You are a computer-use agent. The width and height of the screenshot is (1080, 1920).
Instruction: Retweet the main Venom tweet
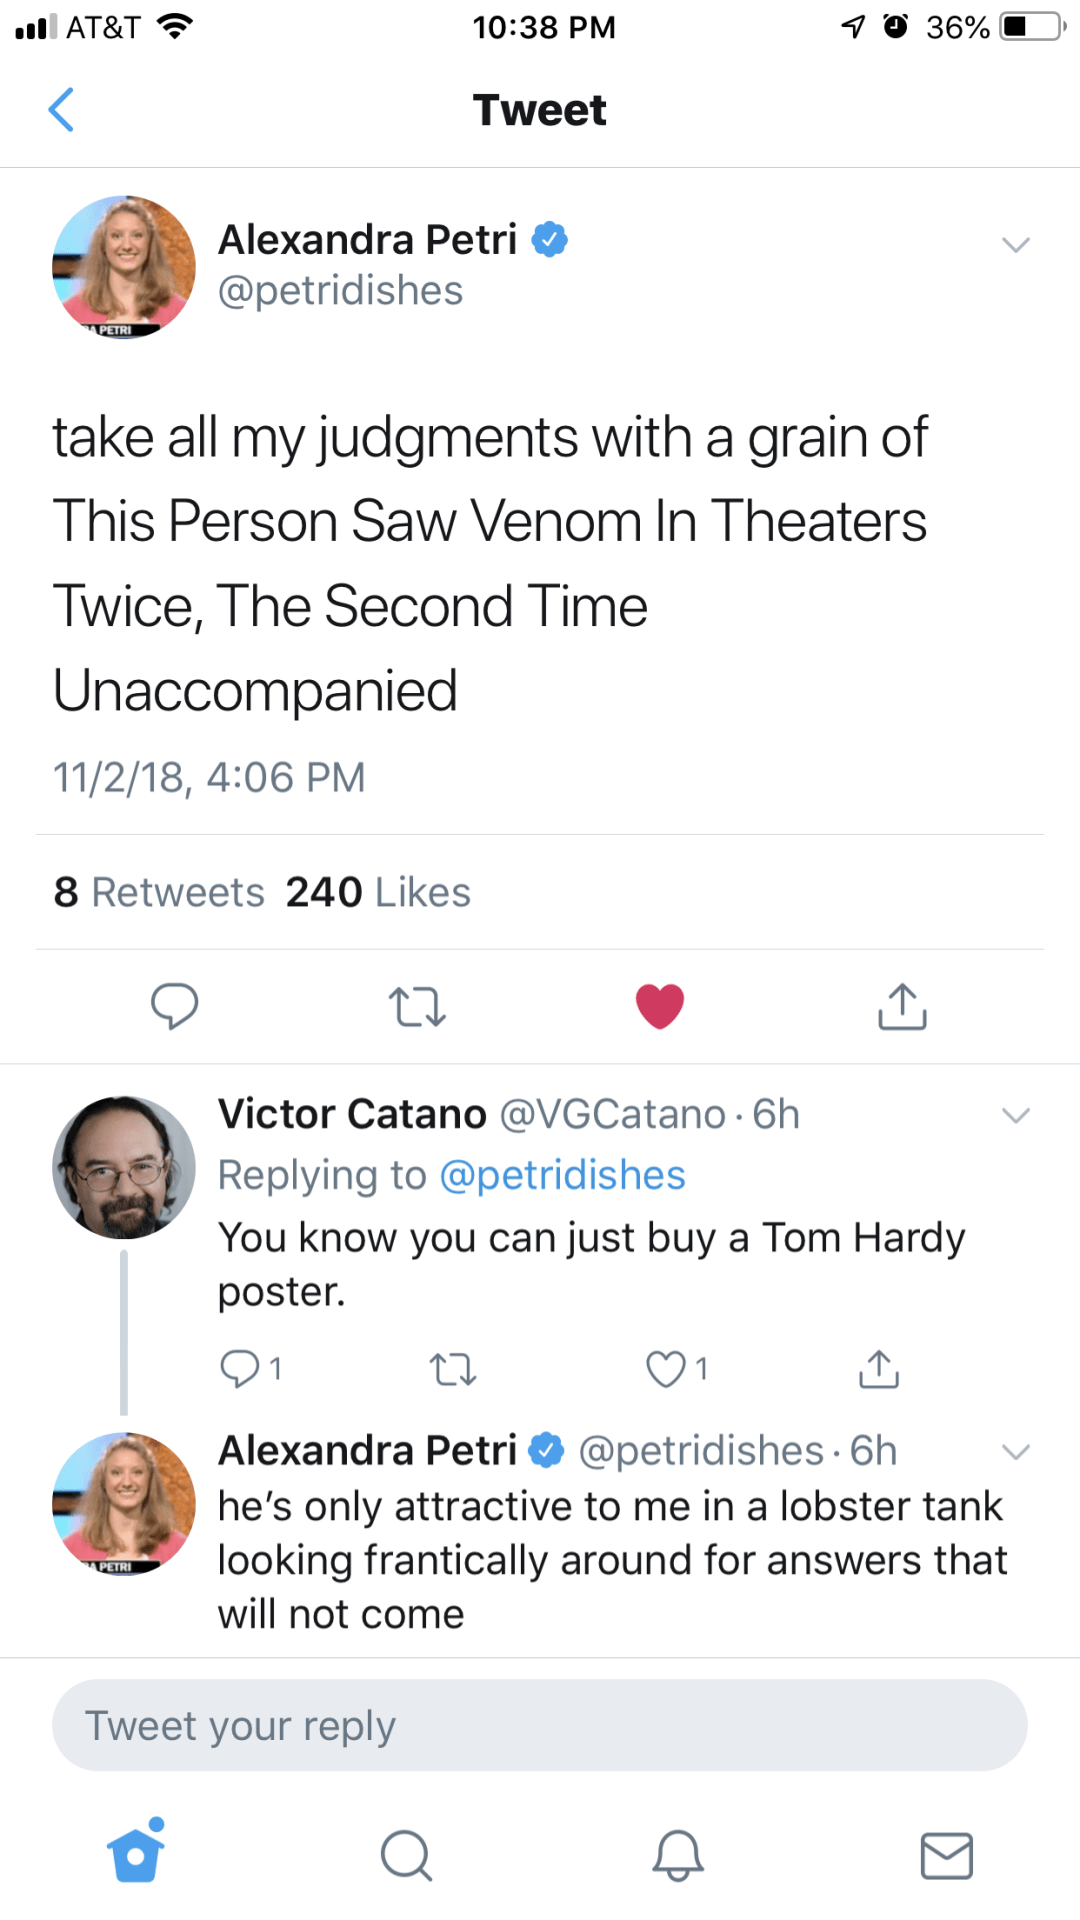416,1006
